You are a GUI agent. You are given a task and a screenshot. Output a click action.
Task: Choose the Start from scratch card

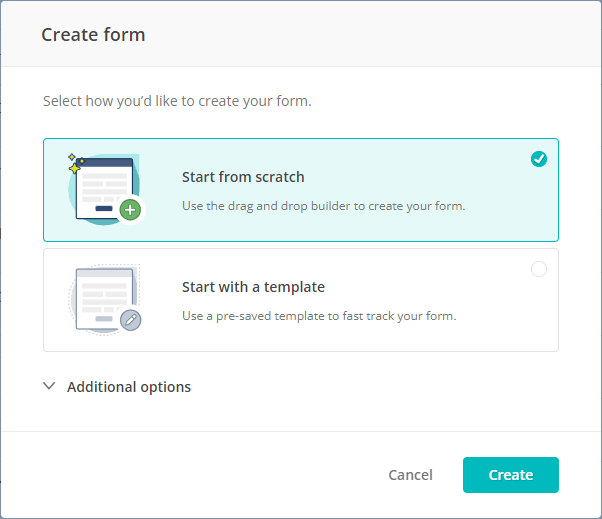pyautogui.click(x=301, y=190)
